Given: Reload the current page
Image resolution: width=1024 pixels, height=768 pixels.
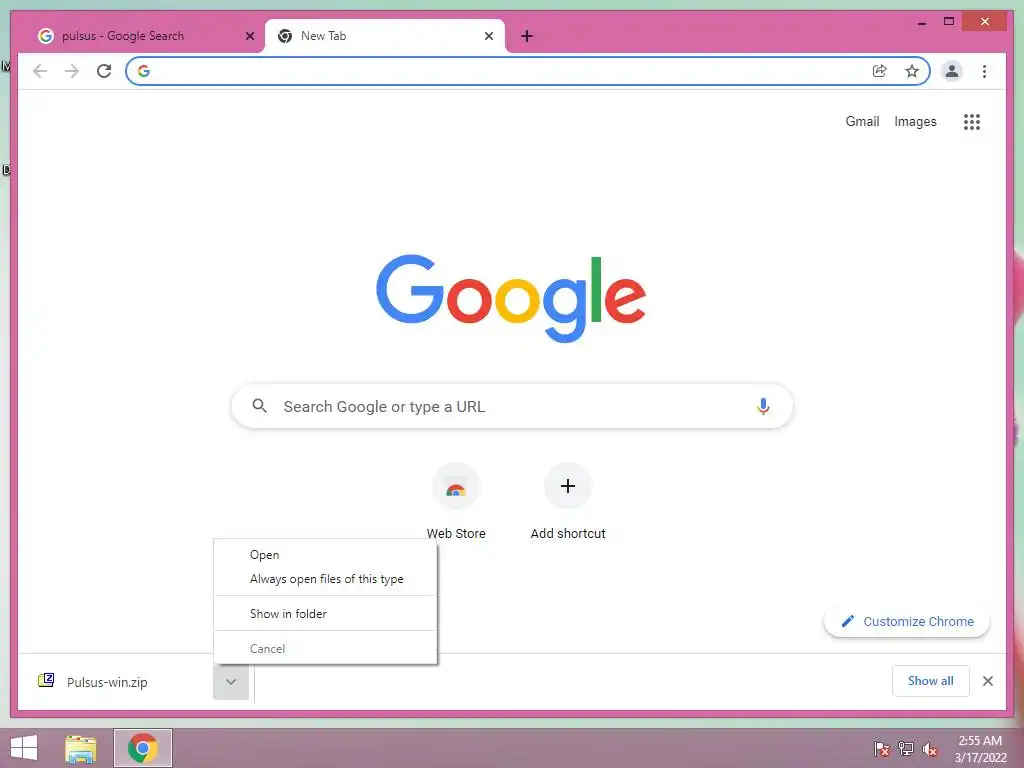Looking at the screenshot, I should click(104, 71).
